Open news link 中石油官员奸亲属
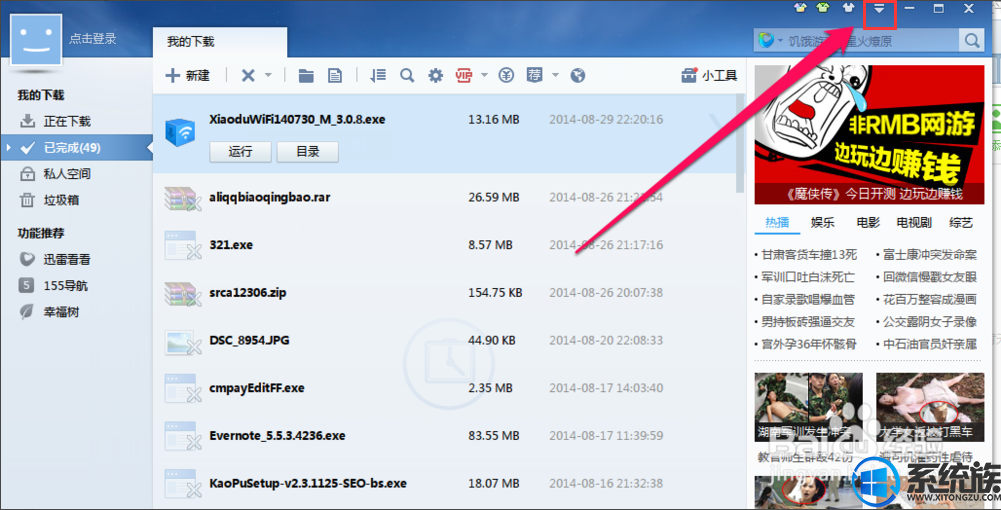Image resolution: width=1001 pixels, height=510 pixels. [x=930, y=344]
